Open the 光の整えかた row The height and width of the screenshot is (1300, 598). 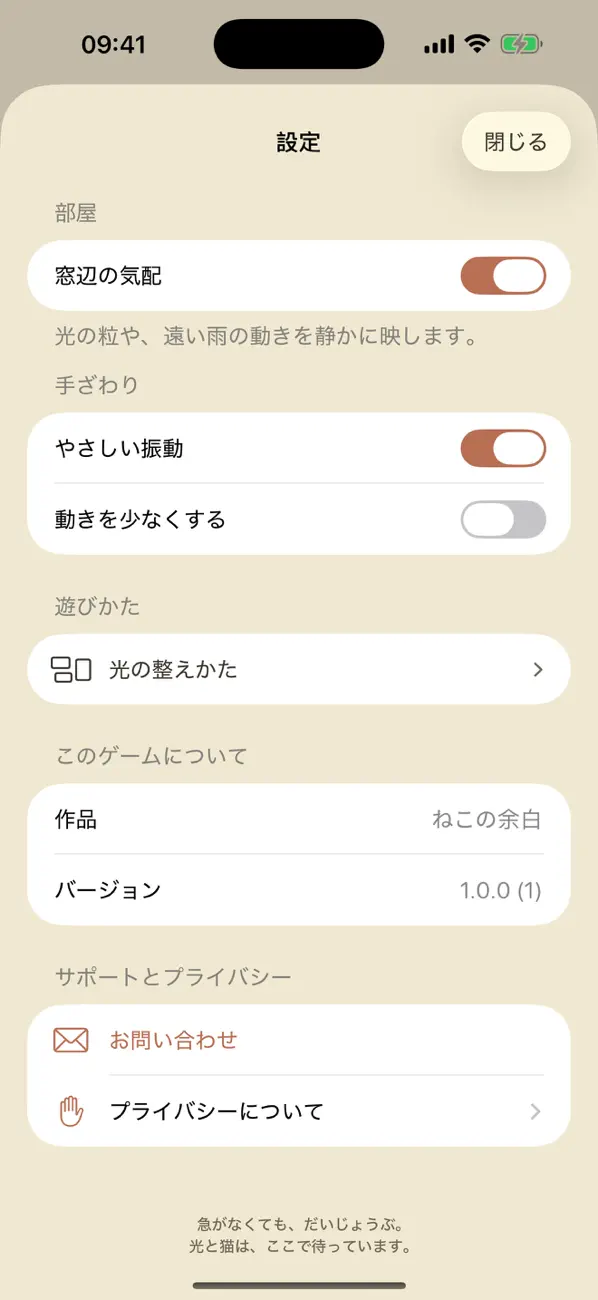point(299,669)
